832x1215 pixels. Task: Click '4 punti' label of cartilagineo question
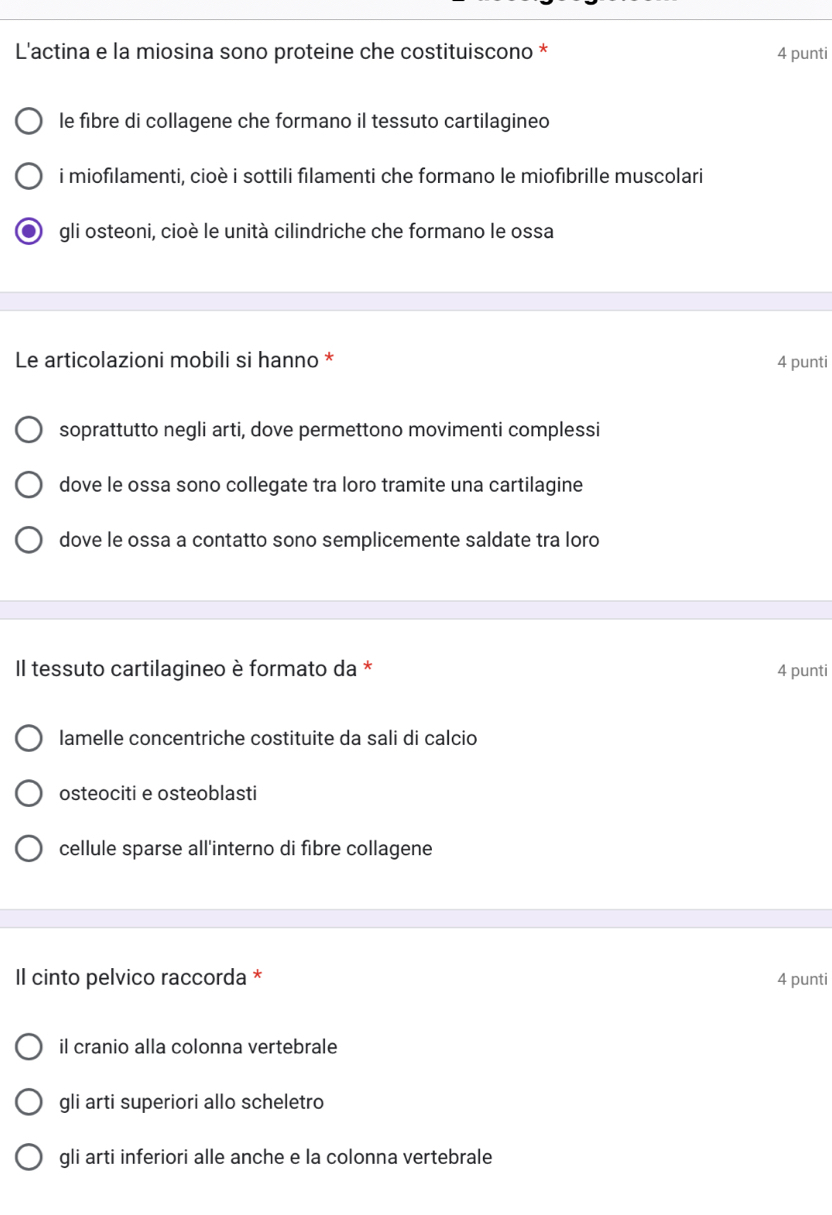(800, 671)
